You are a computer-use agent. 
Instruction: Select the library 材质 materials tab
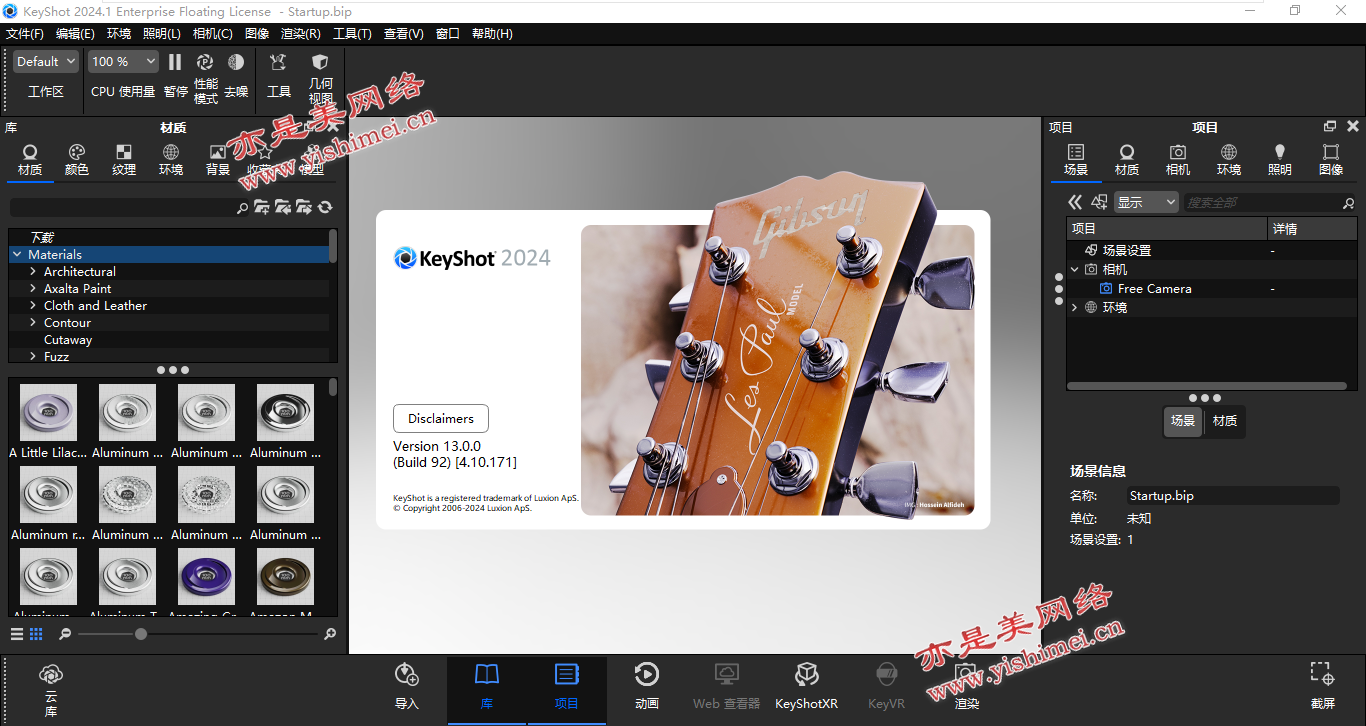(x=30, y=160)
